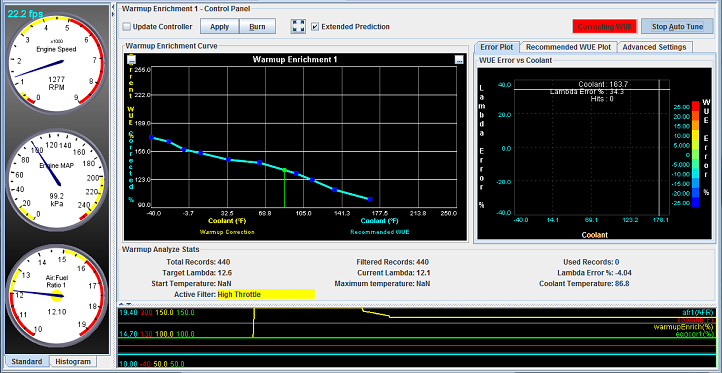Viewport: 722px width, 373px height.
Task: Click the full-screen expand arrows icon
Action: click(298, 27)
